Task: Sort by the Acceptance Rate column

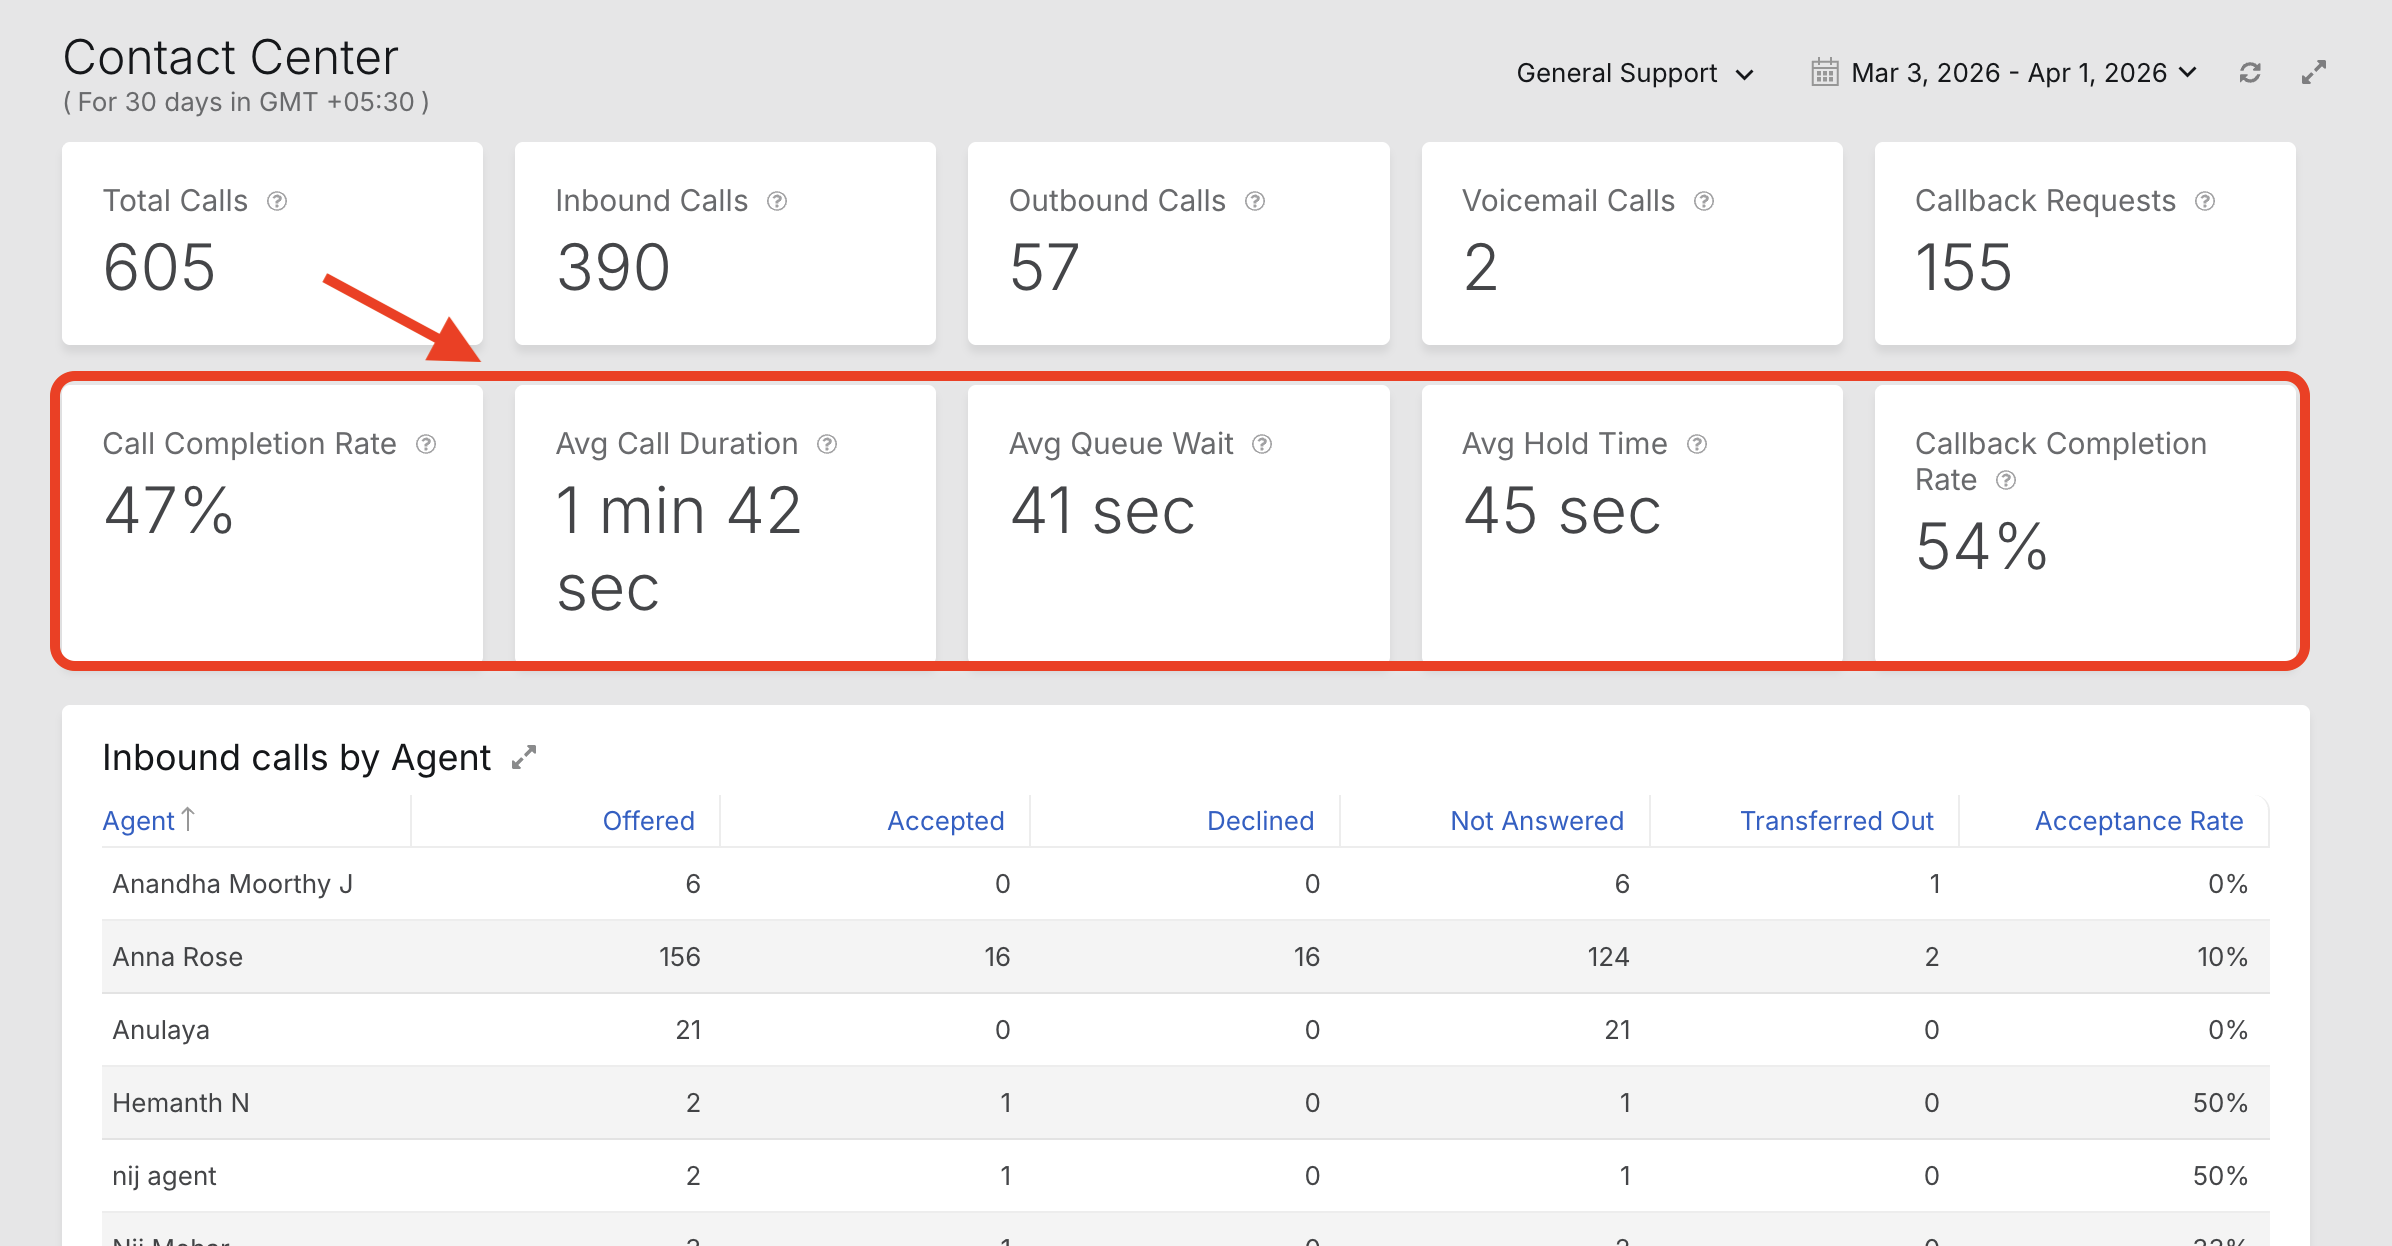Action: (x=2138, y=821)
